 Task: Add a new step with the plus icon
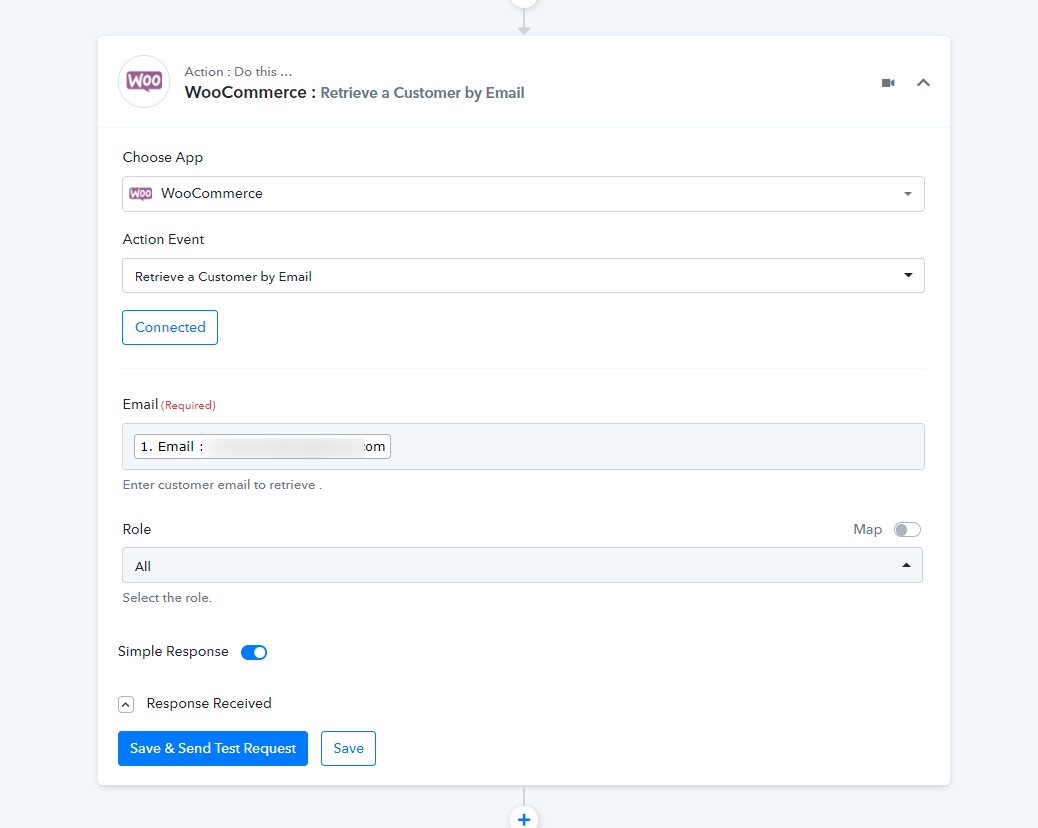pyautogui.click(x=524, y=819)
